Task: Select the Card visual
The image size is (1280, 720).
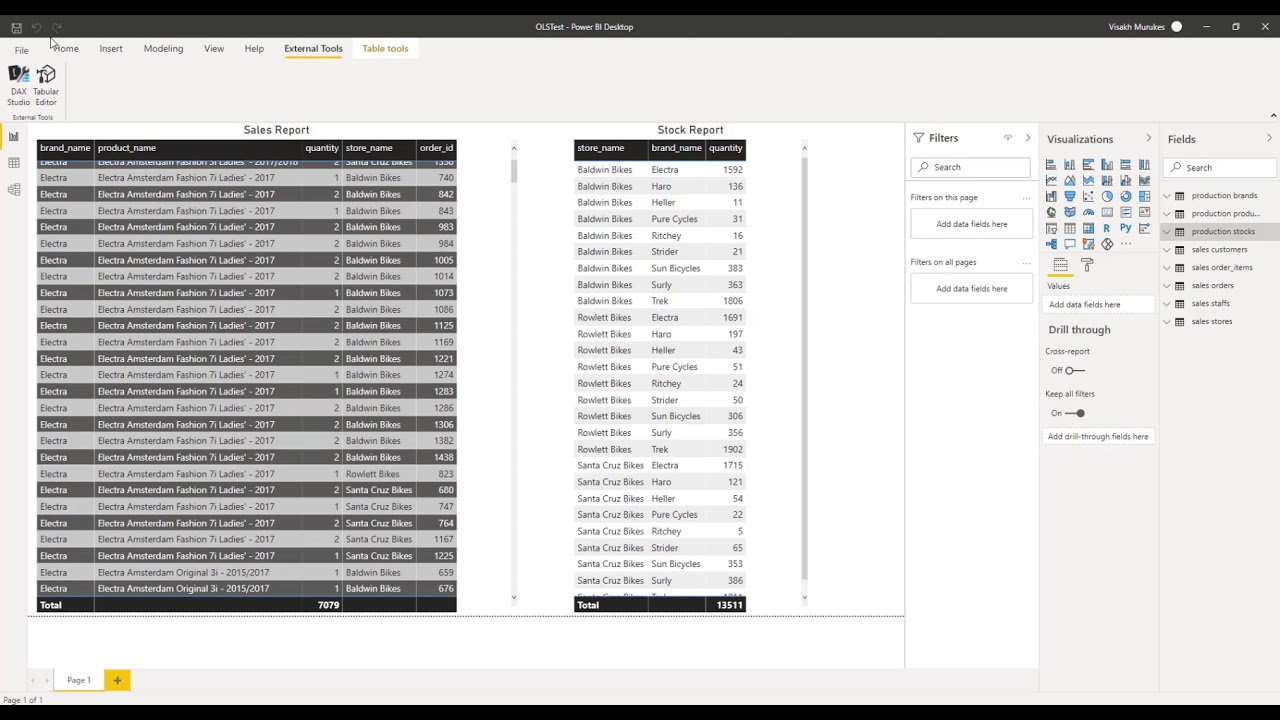Action: tap(1107, 212)
